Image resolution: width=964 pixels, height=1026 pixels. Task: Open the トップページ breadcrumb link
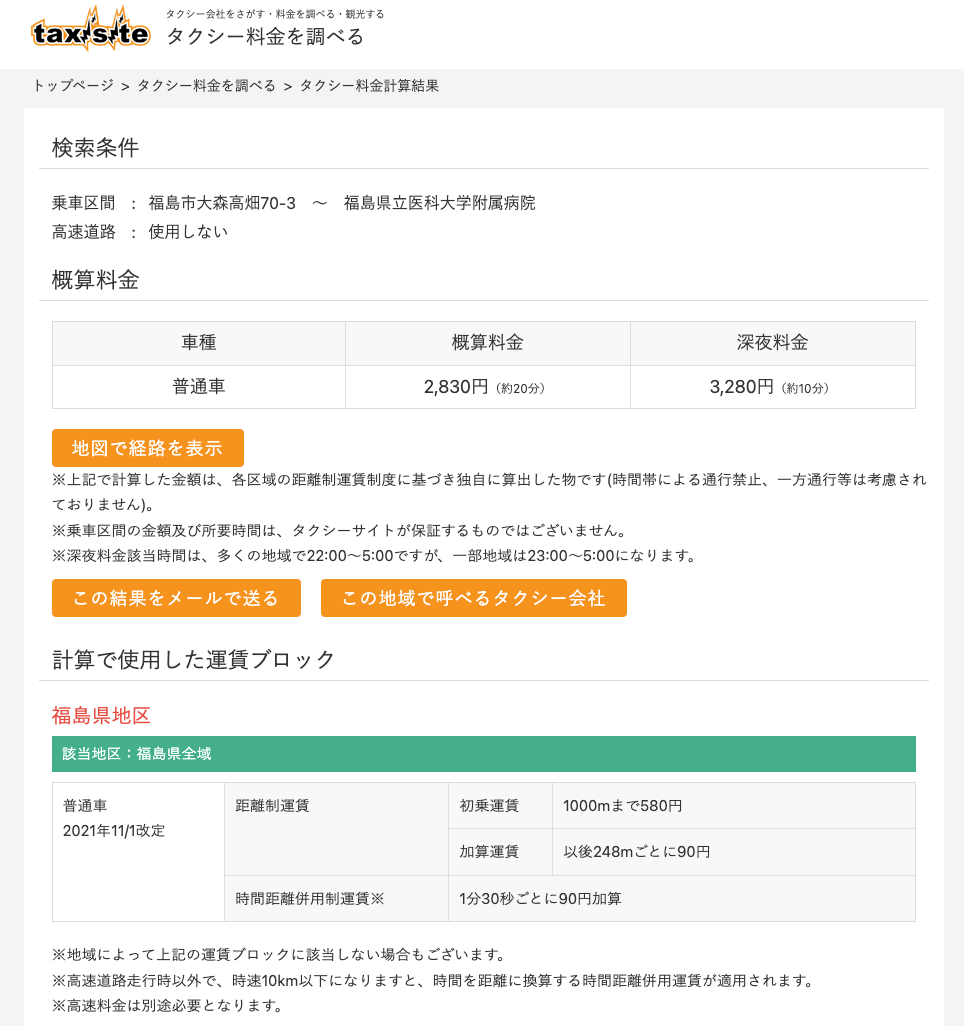73,86
